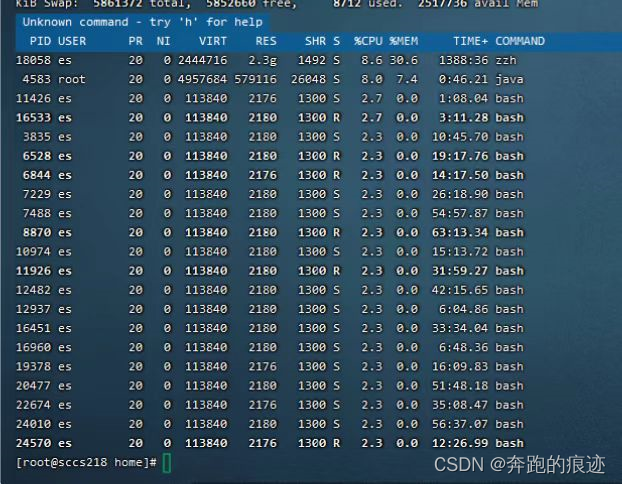
Task: Click the 0:46.21 time value
Action: 463,79
